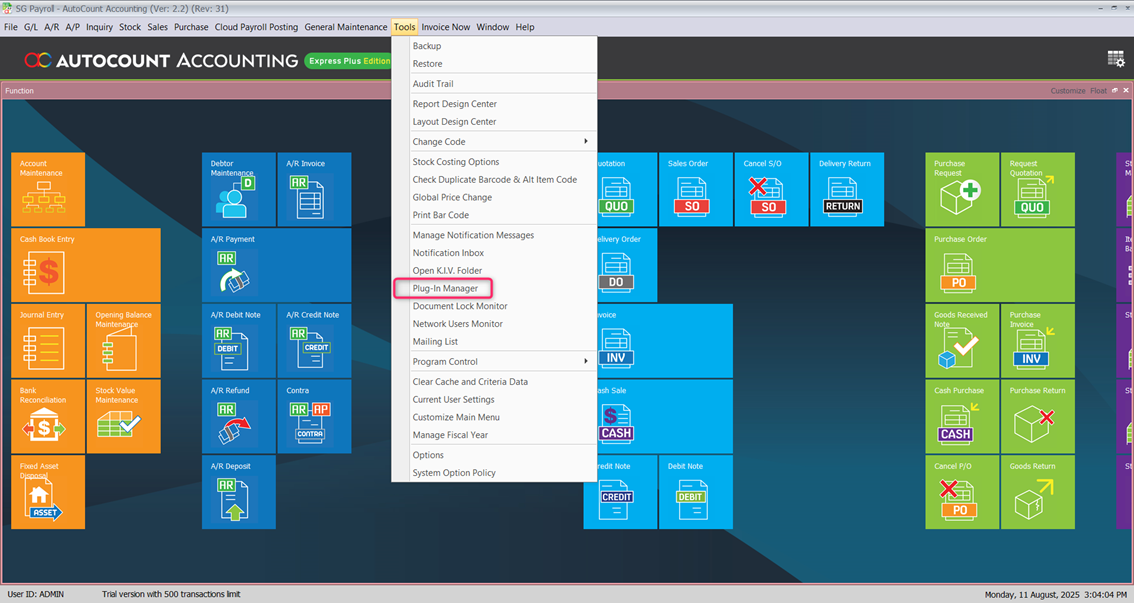This screenshot has width=1134, height=603.
Task: Open the Delivery Return tile
Action: (x=847, y=189)
